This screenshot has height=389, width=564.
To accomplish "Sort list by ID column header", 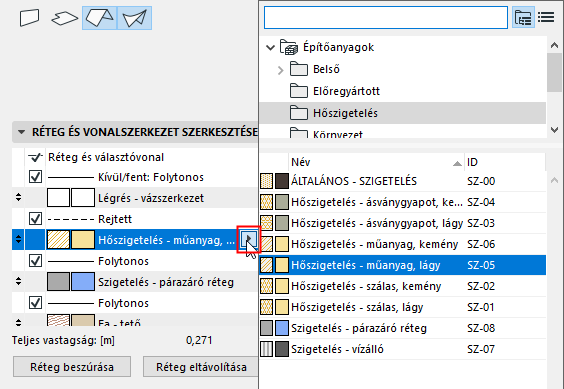I will (x=505, y=162).
